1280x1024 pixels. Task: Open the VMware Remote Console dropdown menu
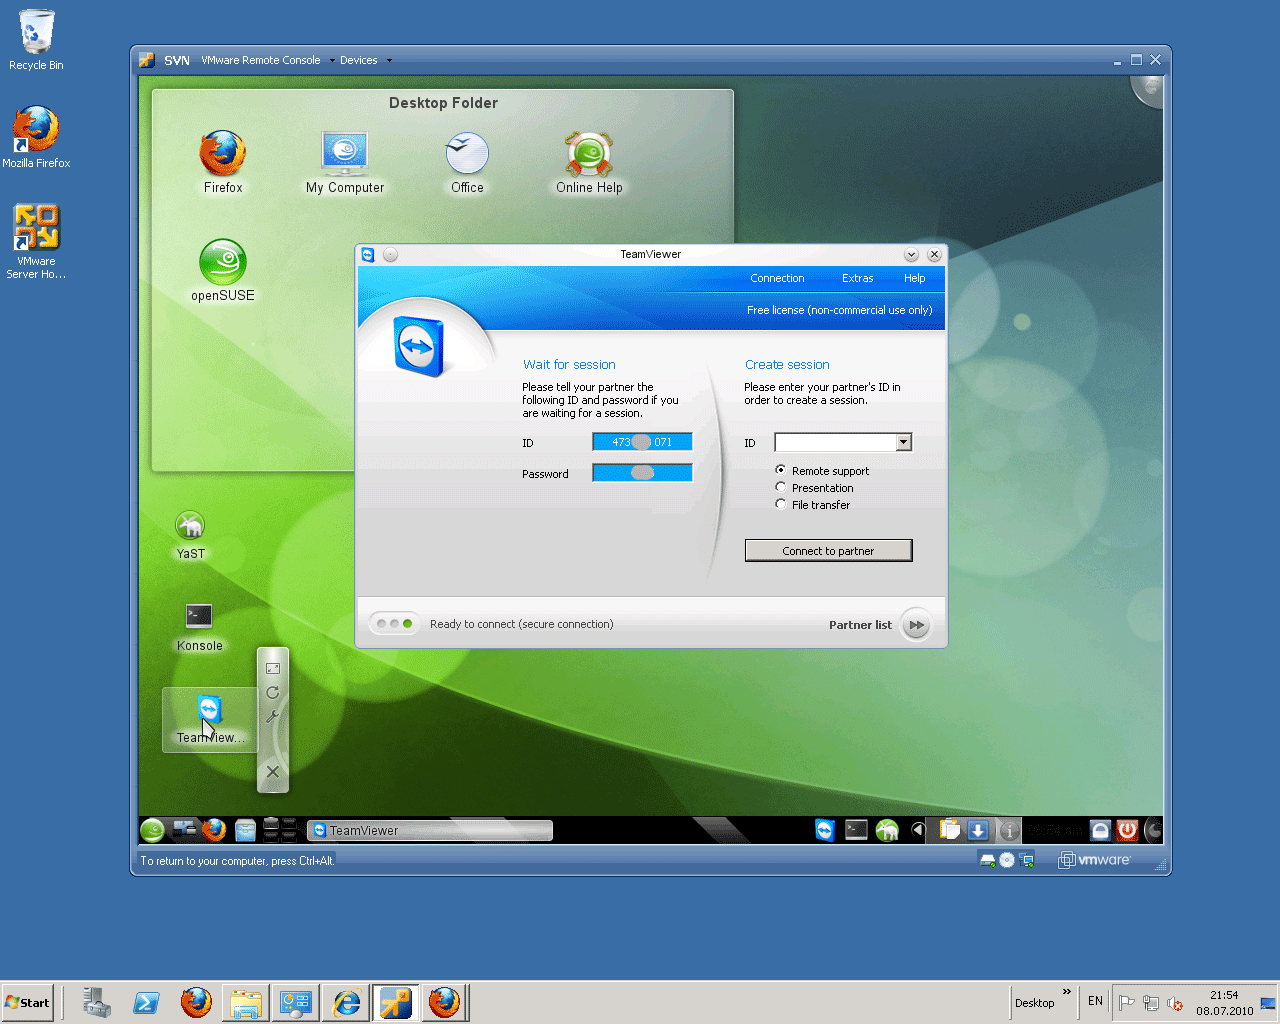click(267, 60)
